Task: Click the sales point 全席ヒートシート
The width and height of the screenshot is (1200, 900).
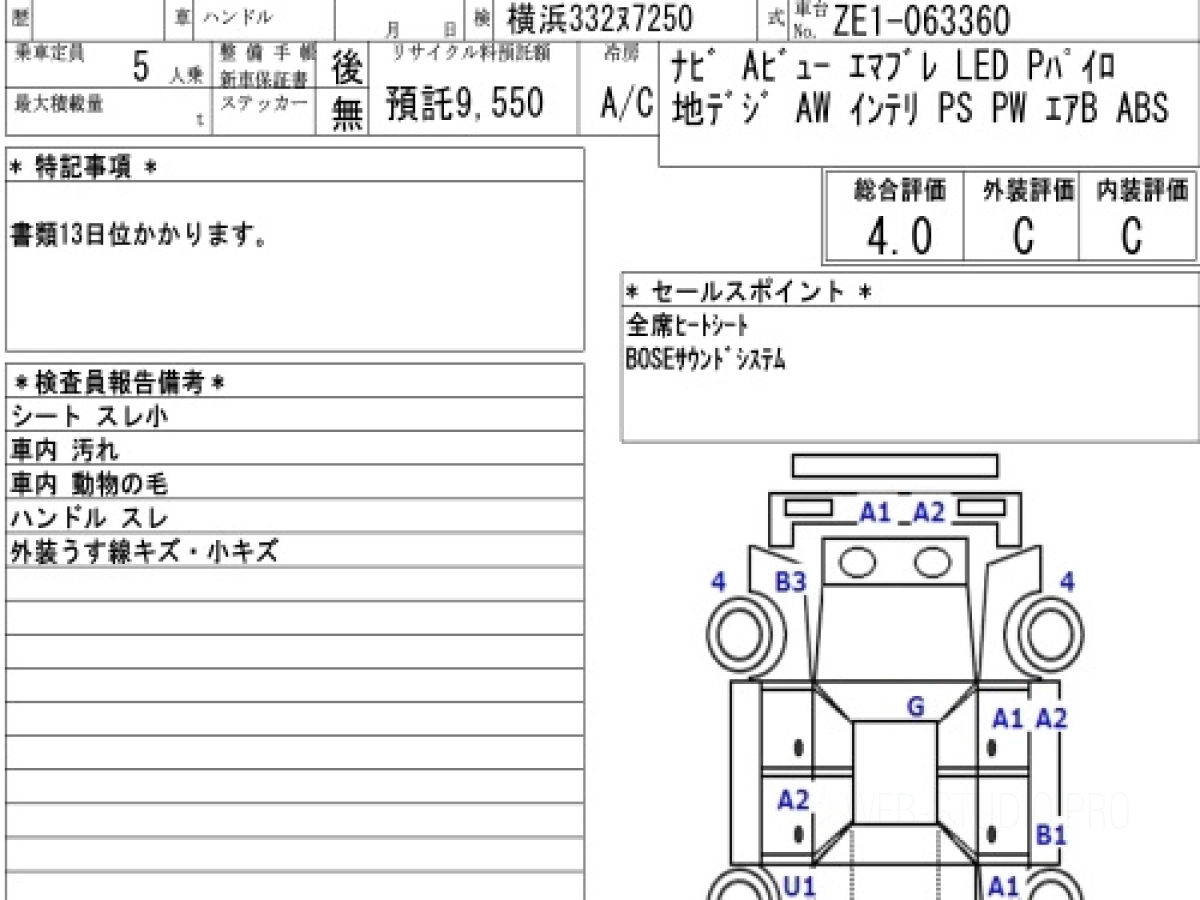Action: tap(687, 325)
